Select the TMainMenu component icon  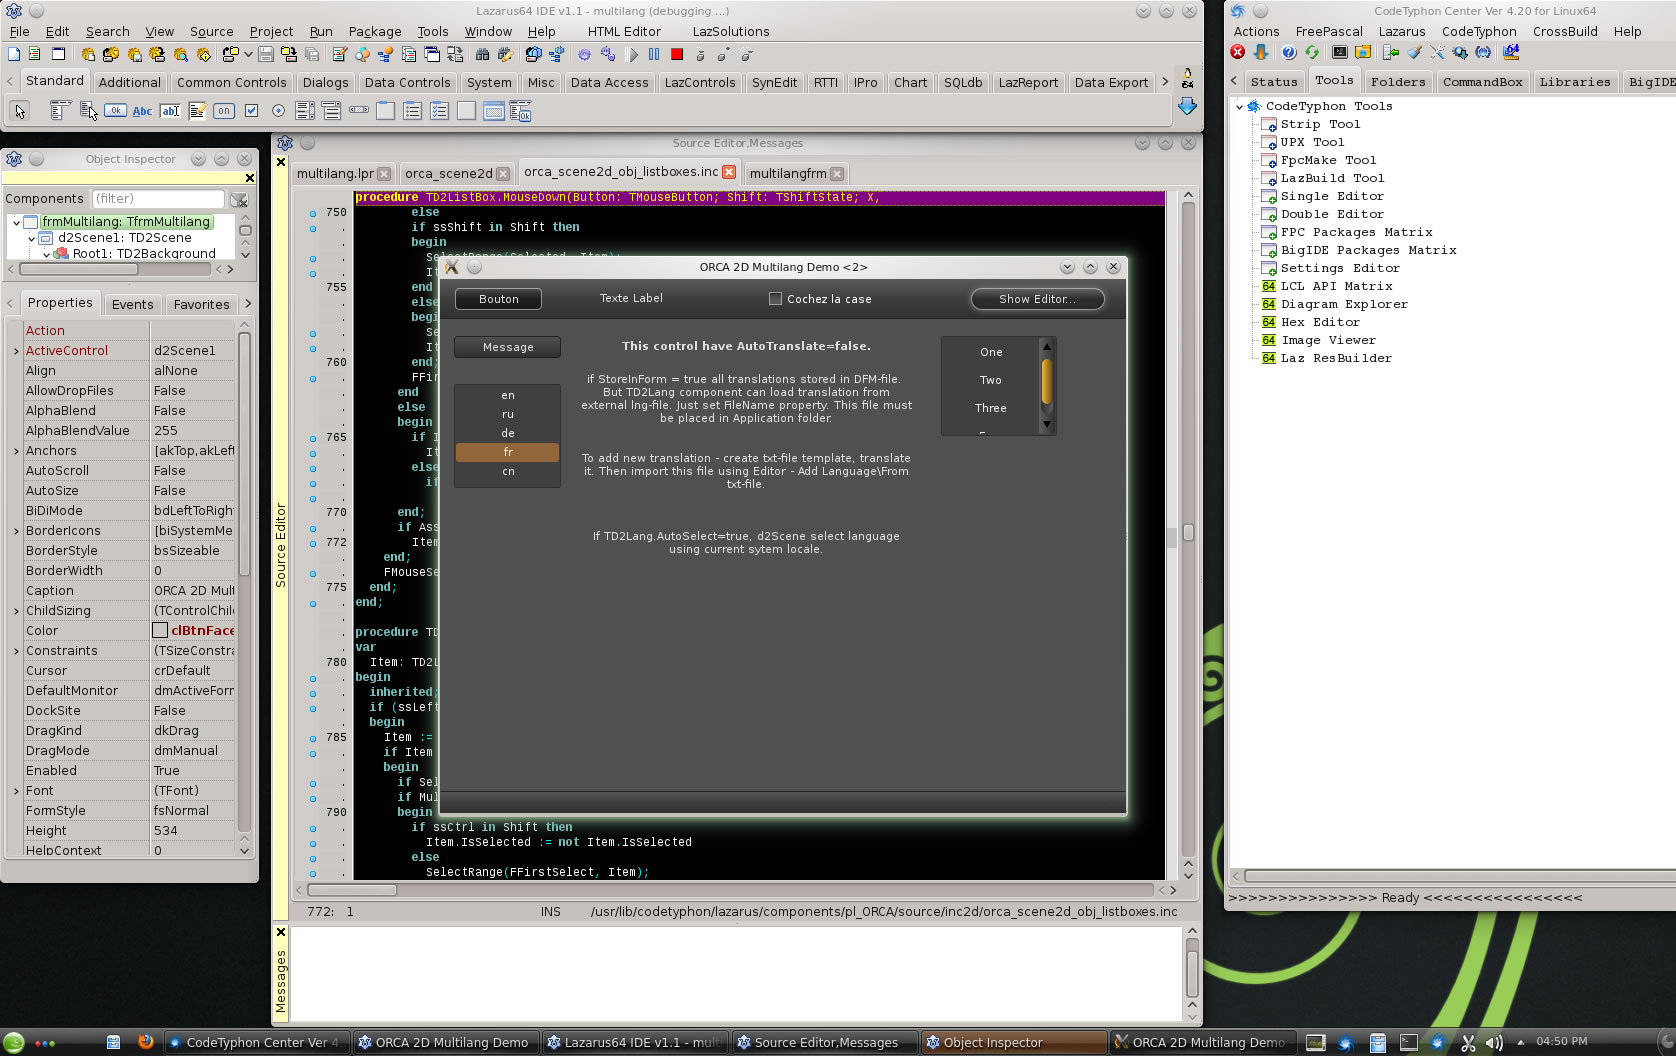coord(60,111)
